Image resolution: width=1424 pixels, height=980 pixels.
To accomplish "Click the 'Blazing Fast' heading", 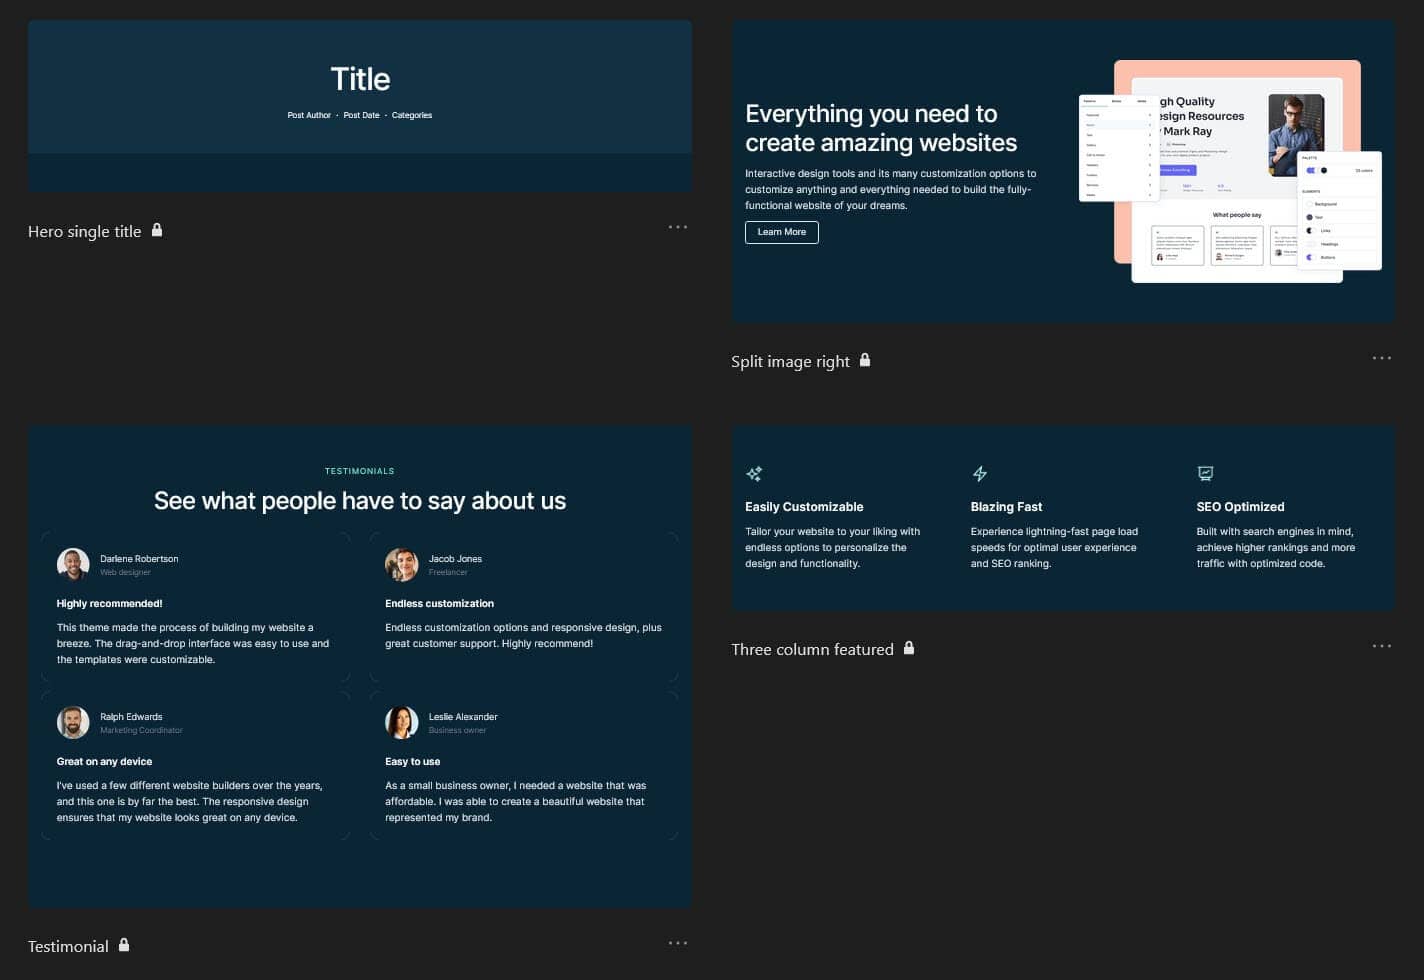I will [1006, 507].
